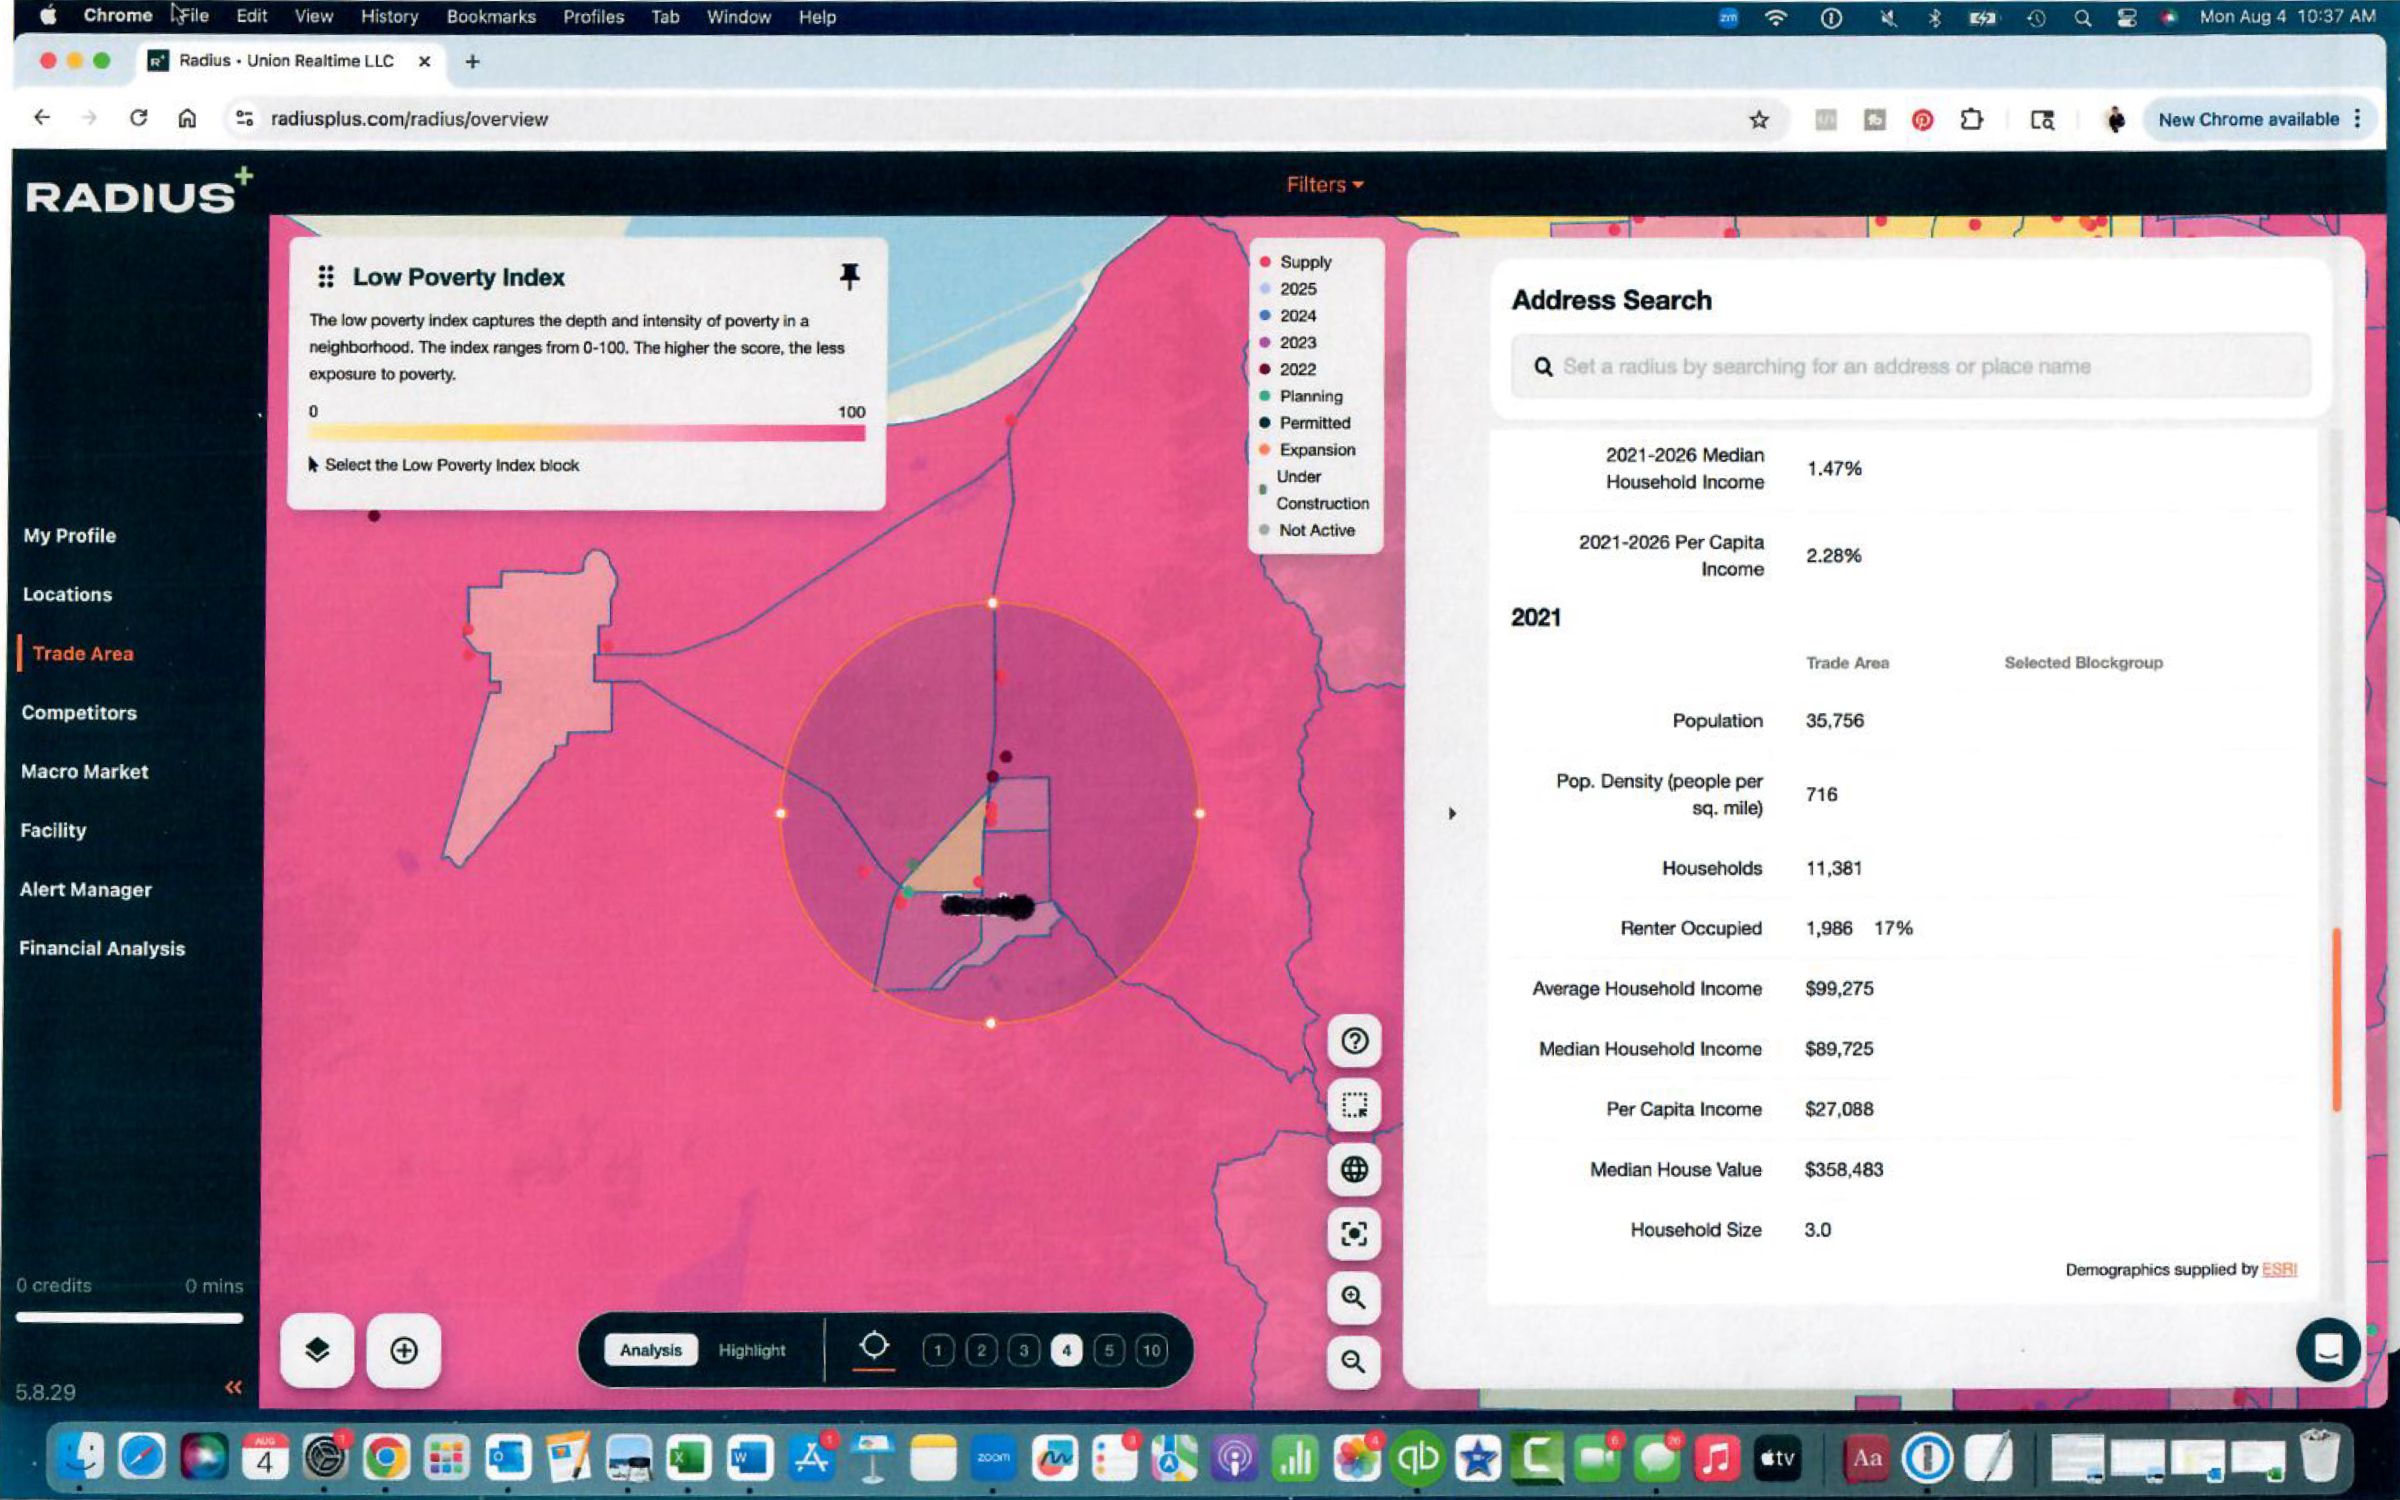The height and width of the screenshot is (1500, 2400).
Task: Open the Filters dropdown
Action: [x=1324, y=185]
